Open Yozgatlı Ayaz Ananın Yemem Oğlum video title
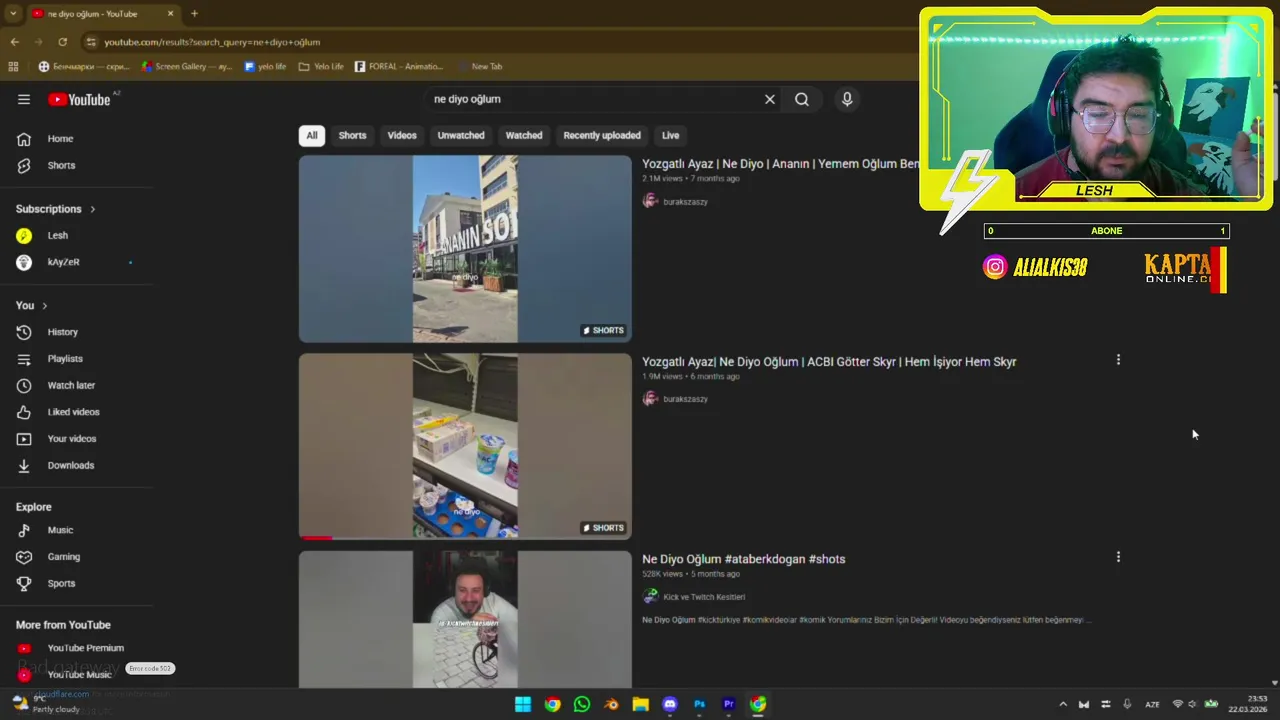The width and height of the screenshot is (1280, 720). tap(780, 164)
